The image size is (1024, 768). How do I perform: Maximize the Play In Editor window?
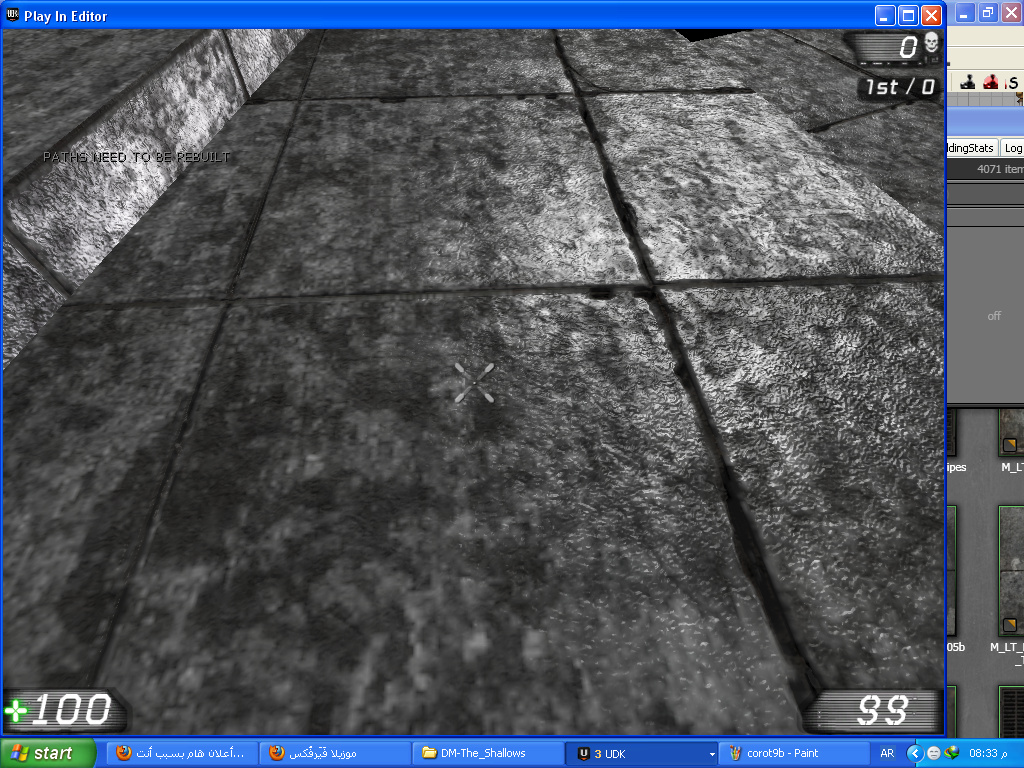[908, 16]
